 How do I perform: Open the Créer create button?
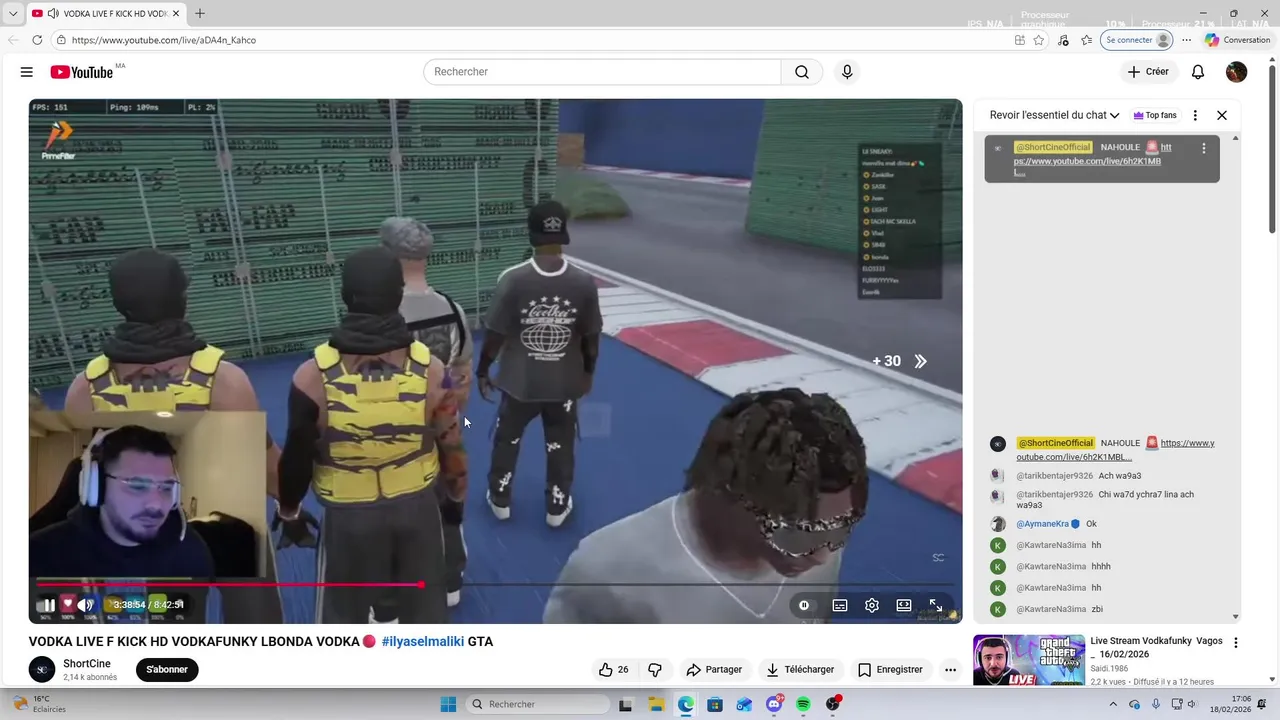pyautogui.click(x=1148, y=72)
